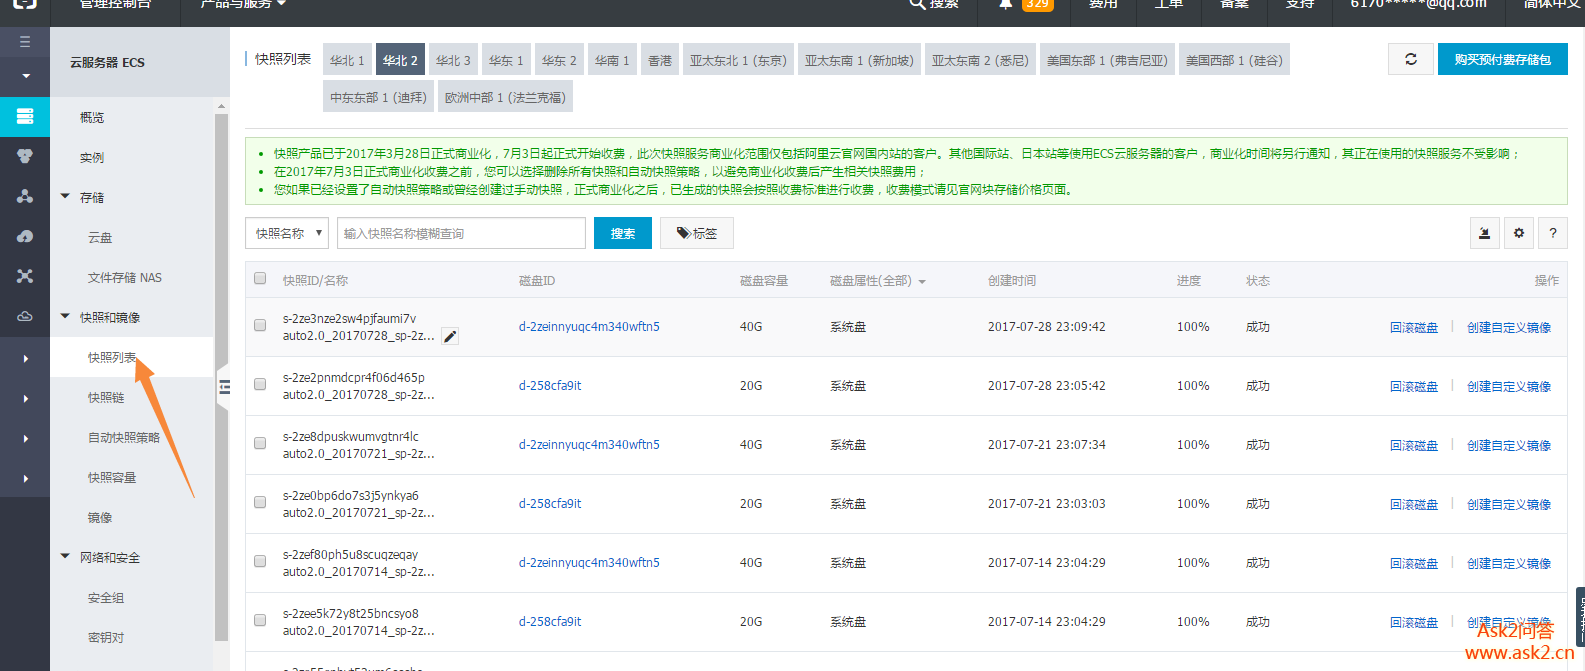Viewport: 1585px width, 671px height.
Task: Switch to the 香港 region tab
Action: point(660,60)
